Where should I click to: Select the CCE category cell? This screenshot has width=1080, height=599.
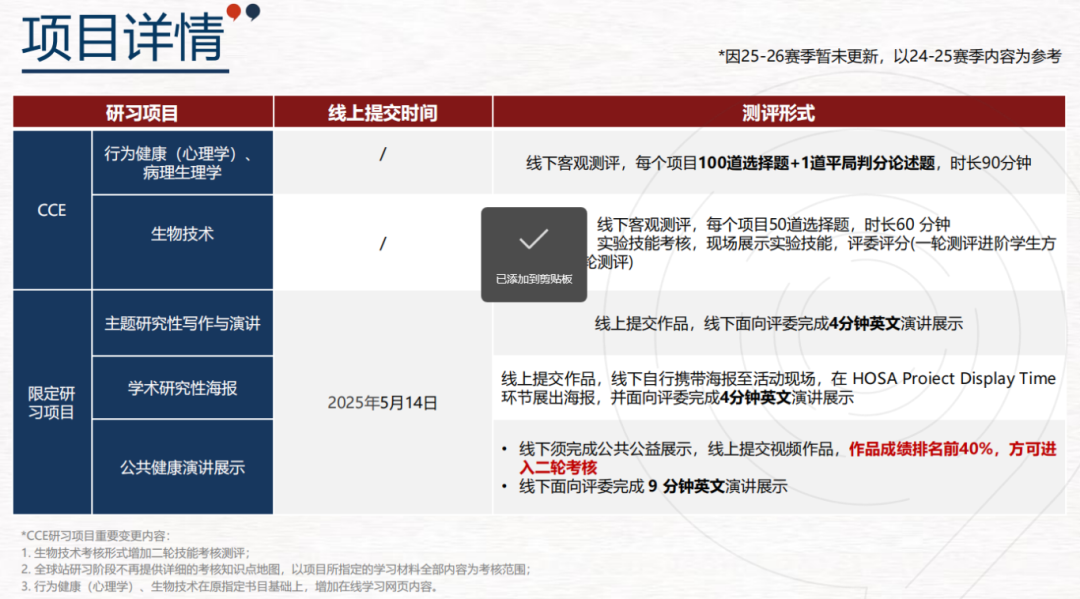52,210
